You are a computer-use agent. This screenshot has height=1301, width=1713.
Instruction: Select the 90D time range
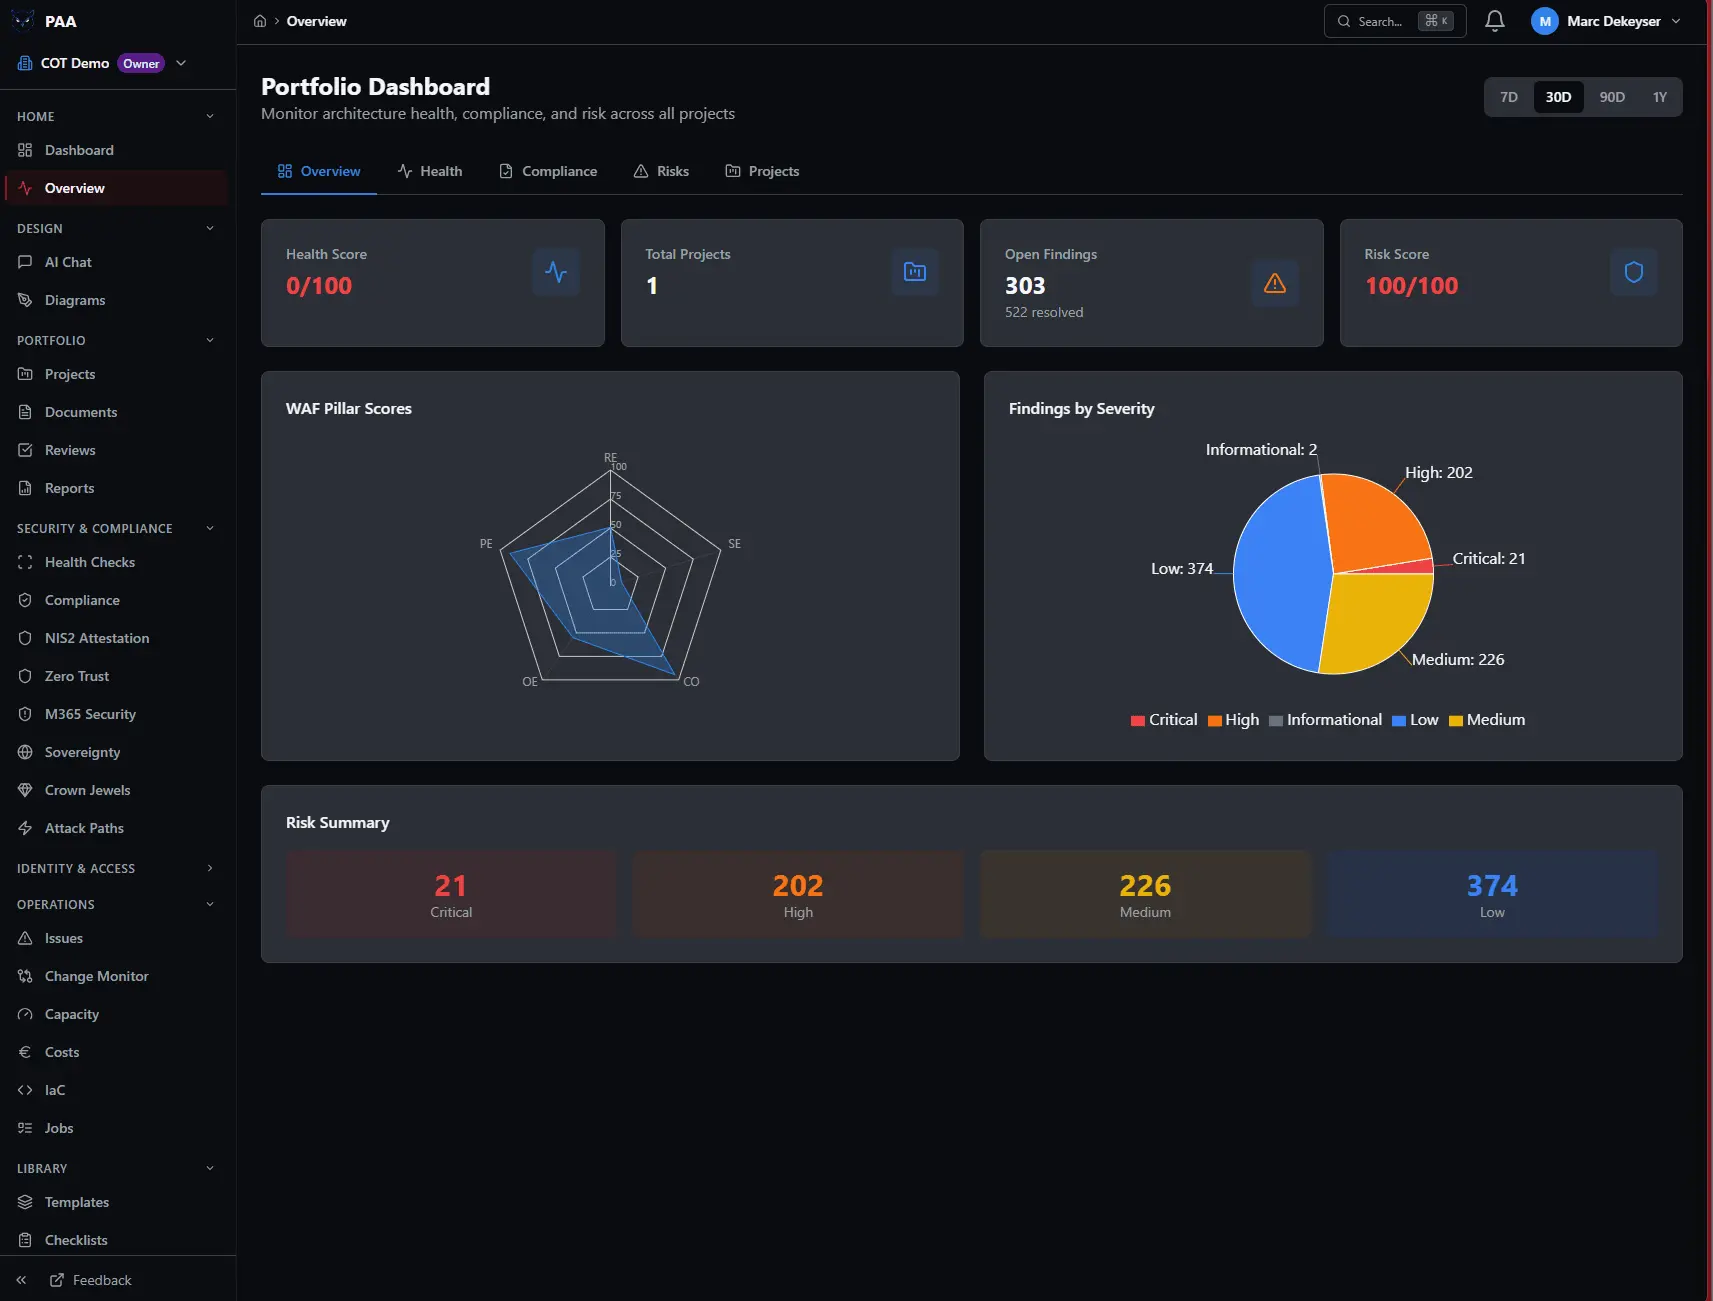1612,97
